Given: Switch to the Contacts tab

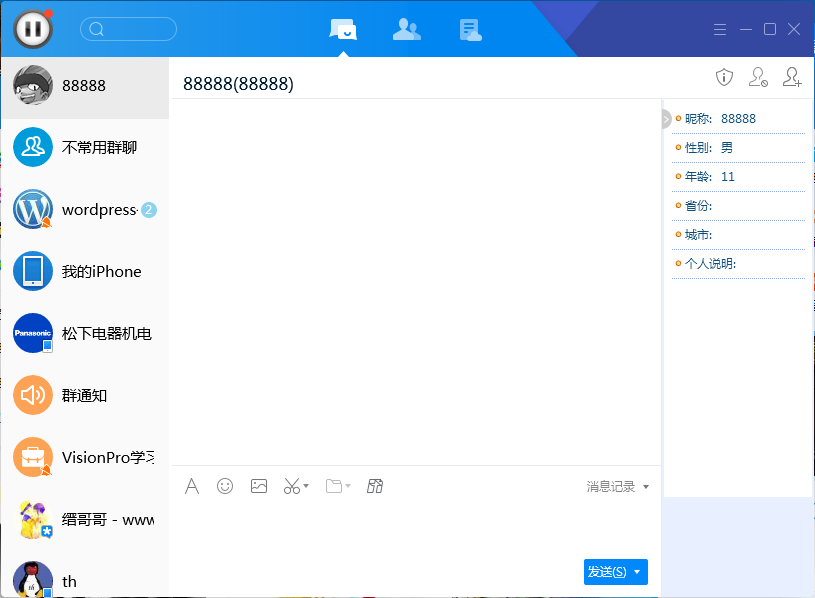Looking at the screenshot, I should [406, 29].
